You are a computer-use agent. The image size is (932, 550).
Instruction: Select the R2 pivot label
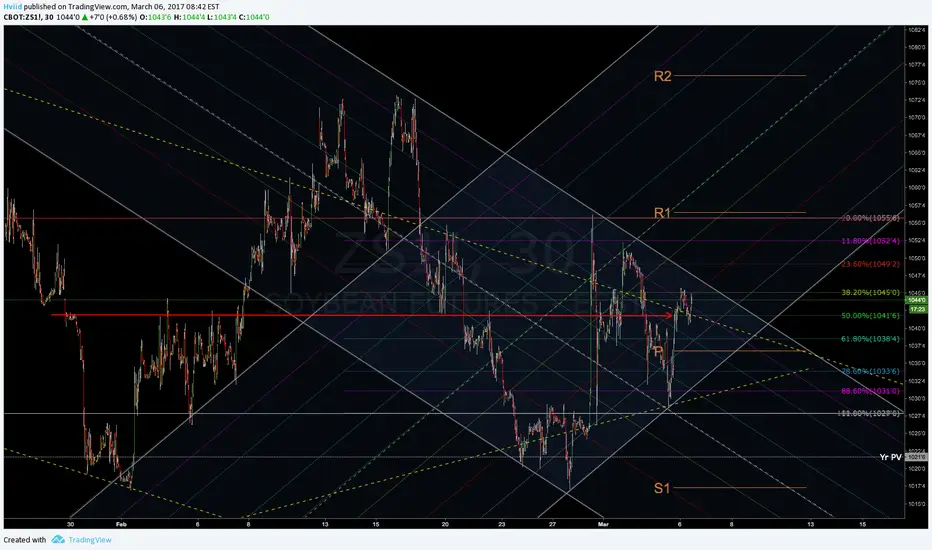click(662, 76)
